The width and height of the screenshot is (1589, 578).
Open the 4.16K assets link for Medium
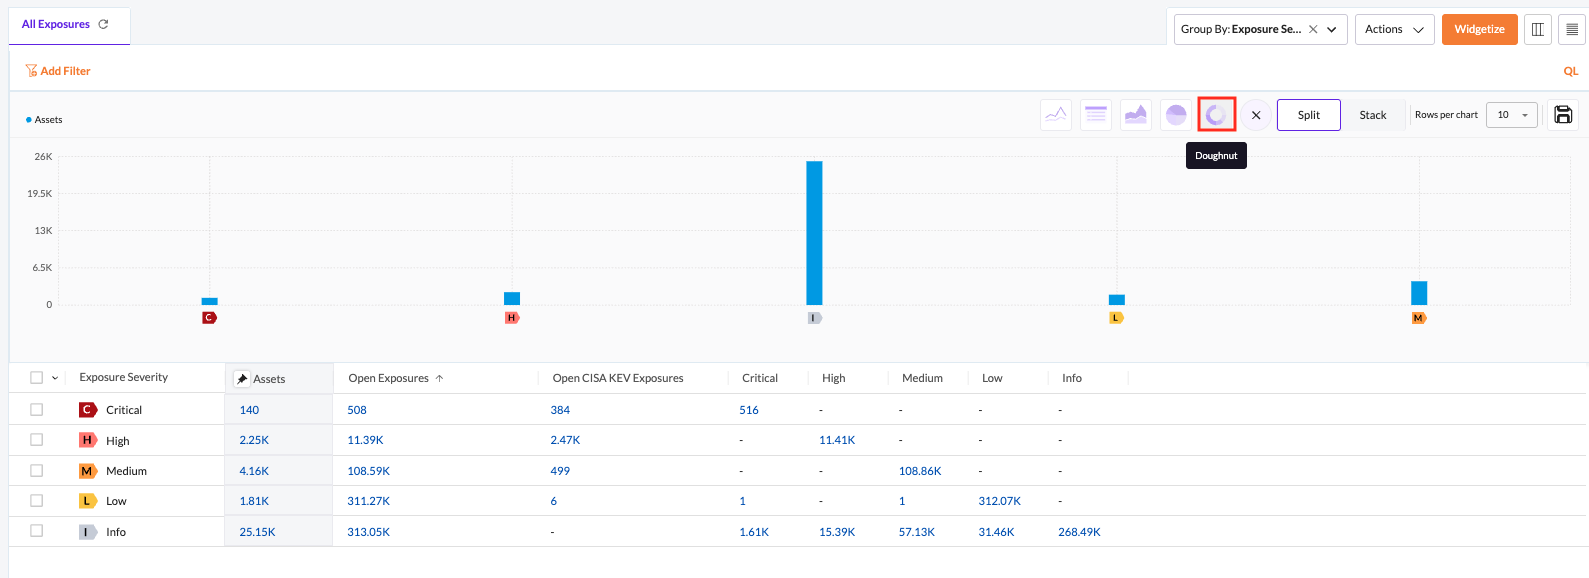click(254, 471)
